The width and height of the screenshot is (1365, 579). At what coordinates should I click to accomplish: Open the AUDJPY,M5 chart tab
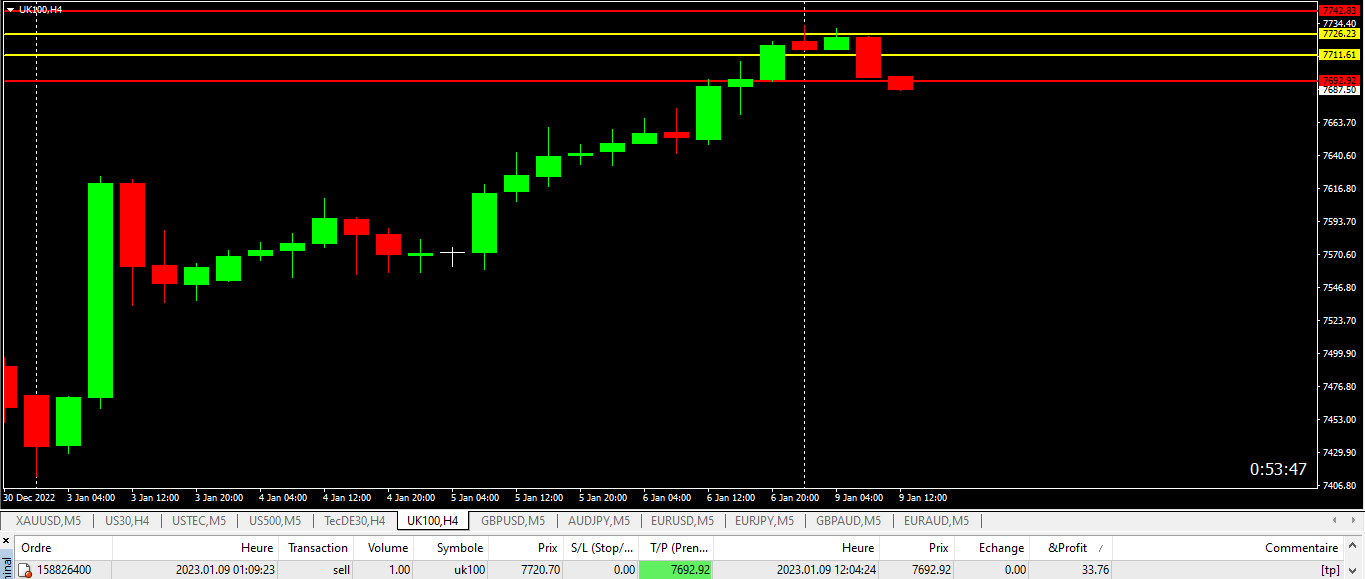tap(599, 521)
